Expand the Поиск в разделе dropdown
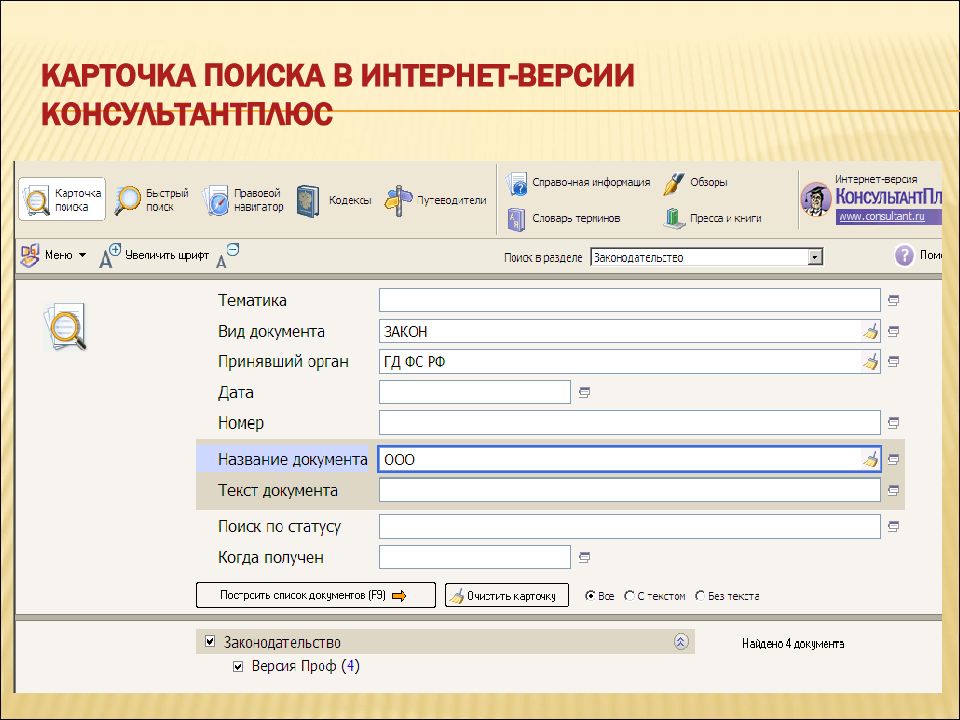The image size is (960, 720). pos(814,257)
